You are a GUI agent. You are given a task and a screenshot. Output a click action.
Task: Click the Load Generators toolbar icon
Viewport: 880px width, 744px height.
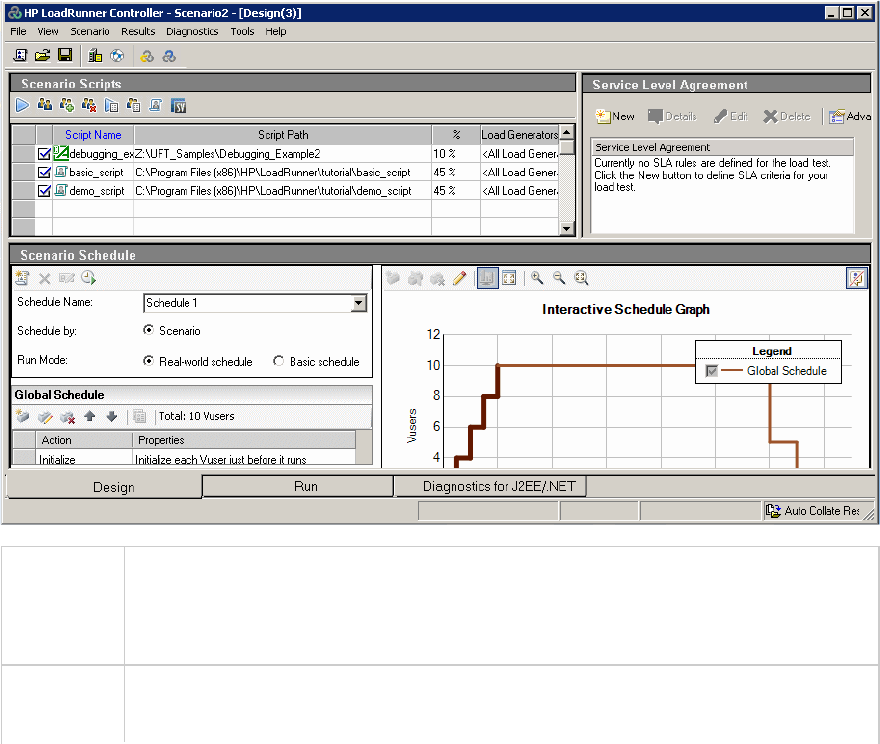coord(95,56)
